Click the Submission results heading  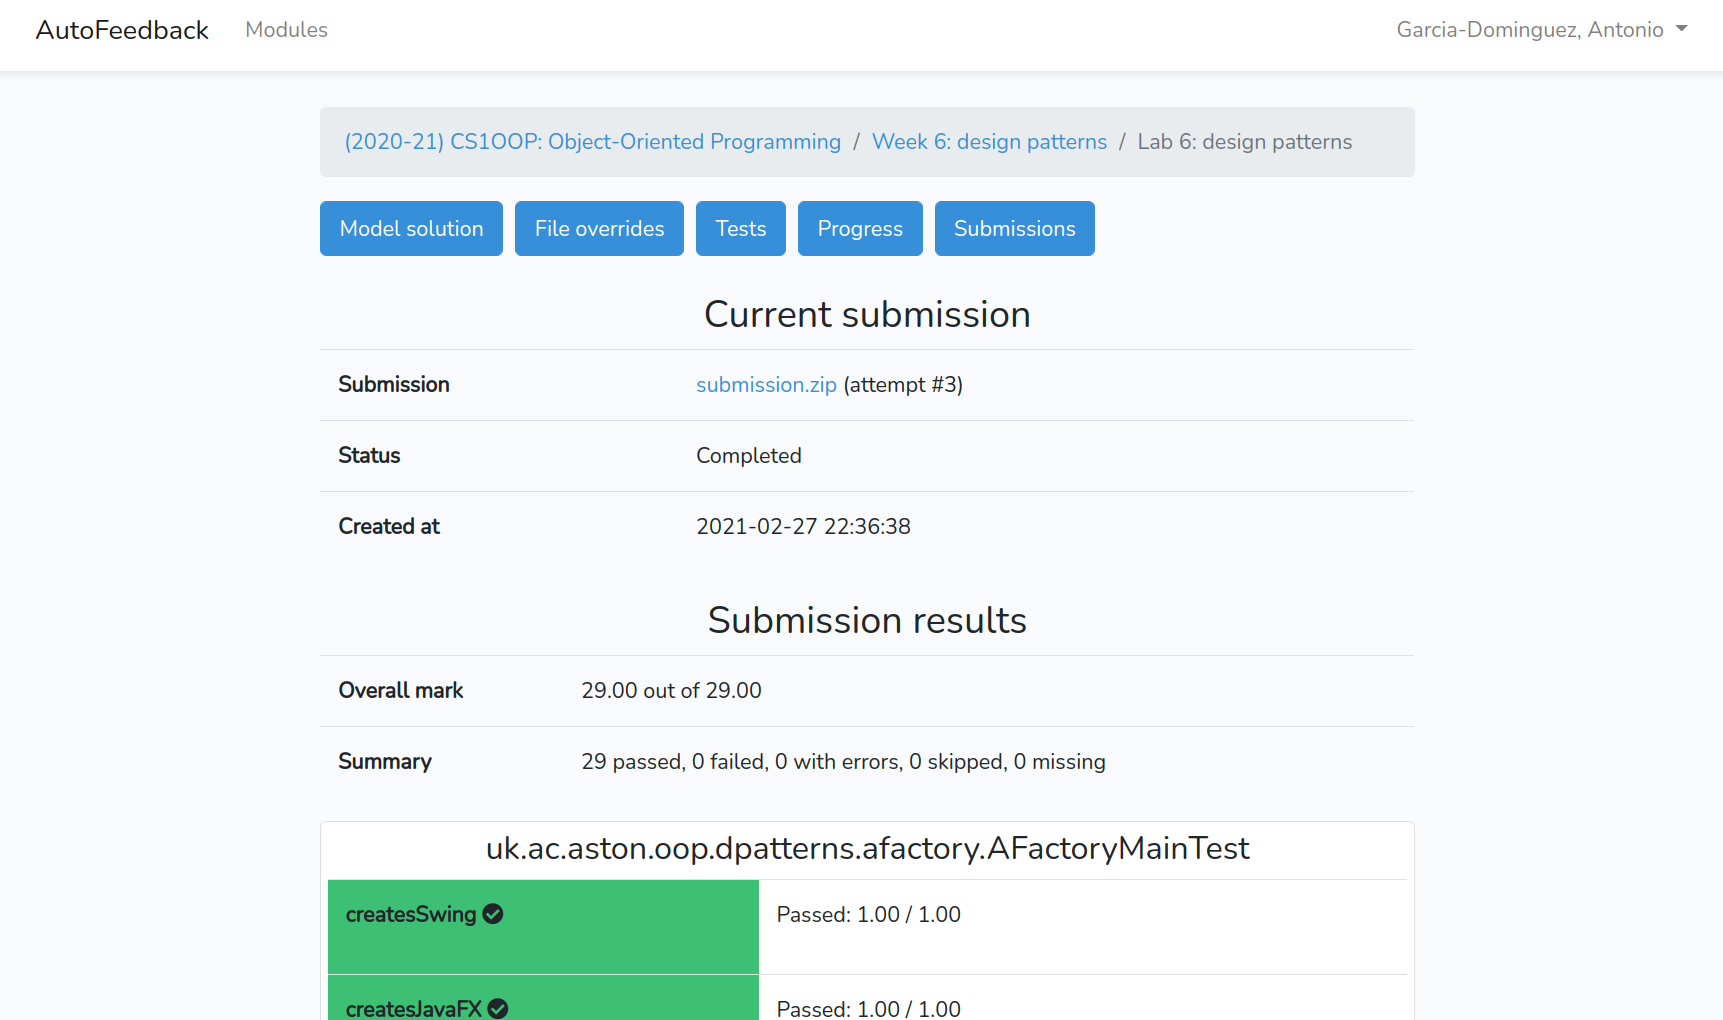pos(867,620)
